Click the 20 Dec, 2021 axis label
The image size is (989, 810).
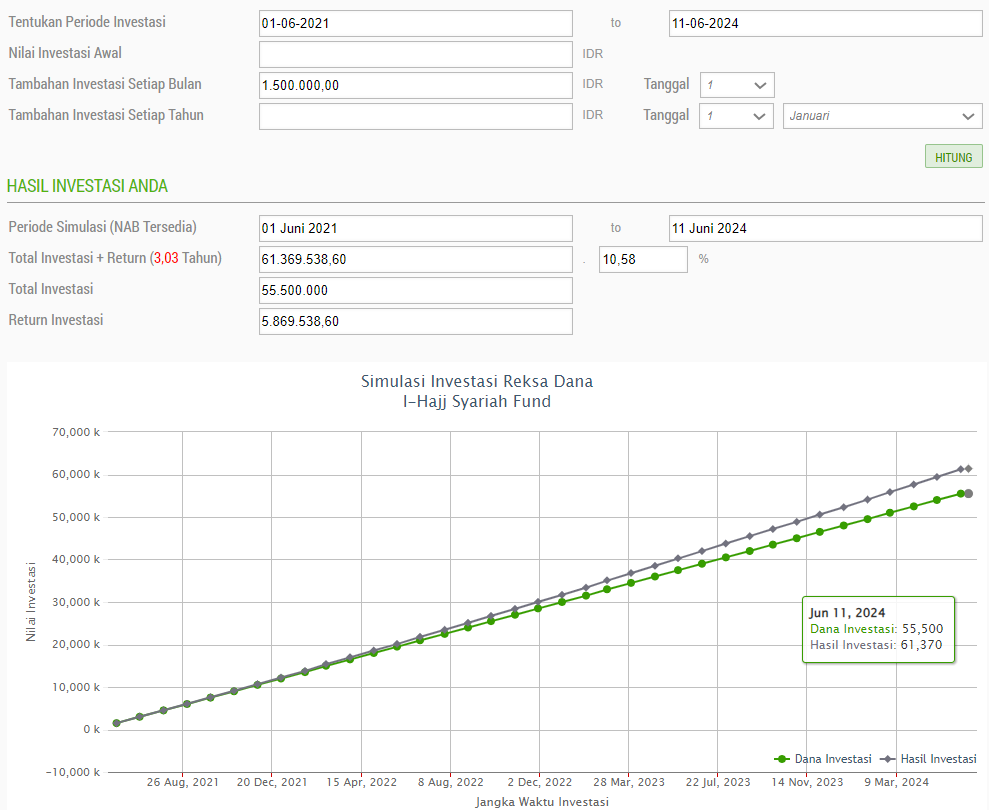point(272,782)
